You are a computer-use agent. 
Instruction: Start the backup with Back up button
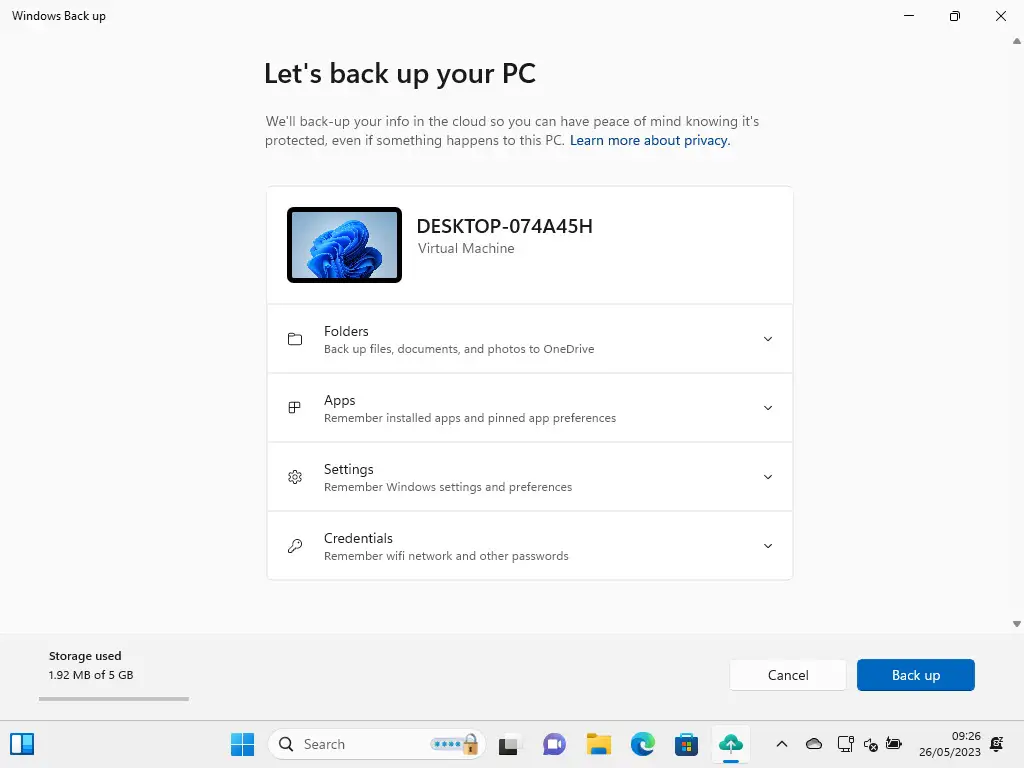coord(915,675)
